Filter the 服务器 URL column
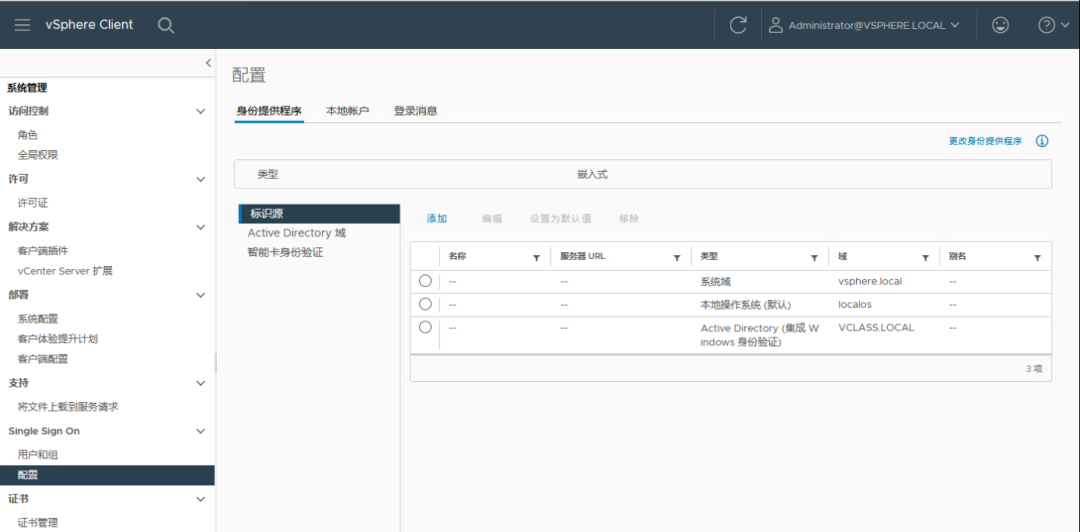The width and height of the screenshot is (1080, 532). pos(676,258)
